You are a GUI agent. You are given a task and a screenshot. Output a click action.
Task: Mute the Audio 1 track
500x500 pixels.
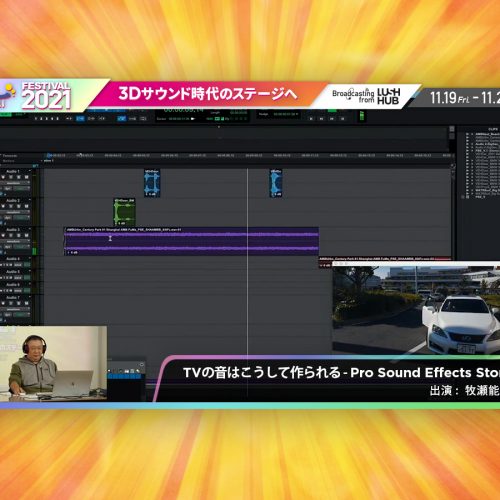(x=26, y=177)
